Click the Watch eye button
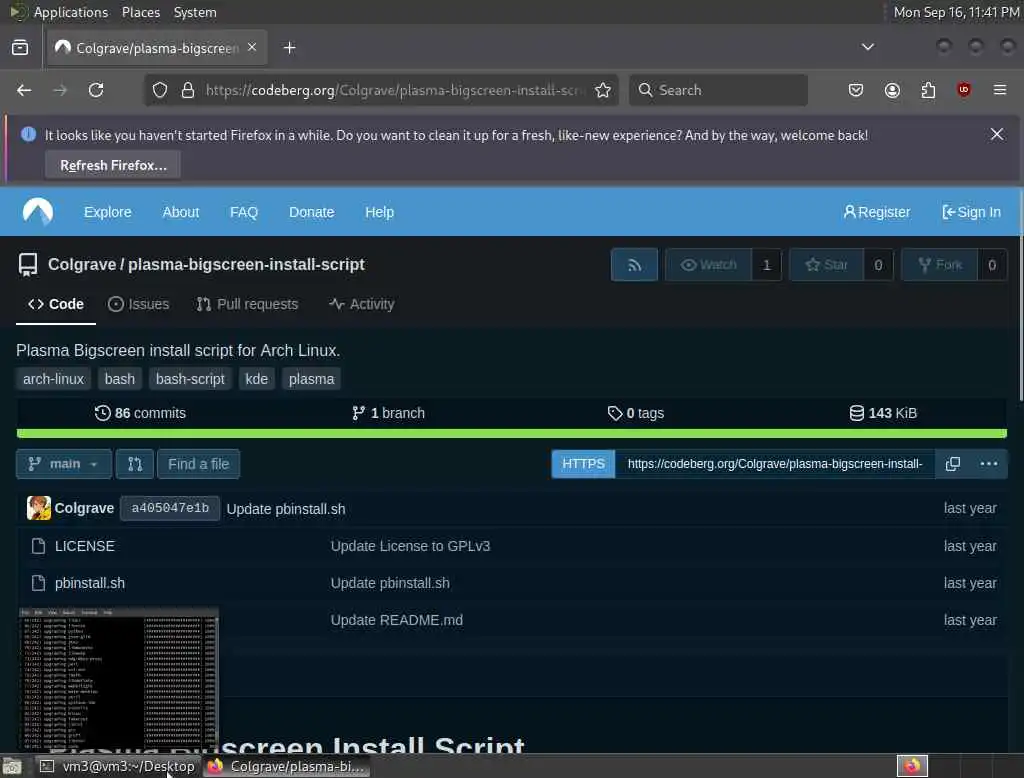This screenshot has height=778, width=1024. [709, 265]
